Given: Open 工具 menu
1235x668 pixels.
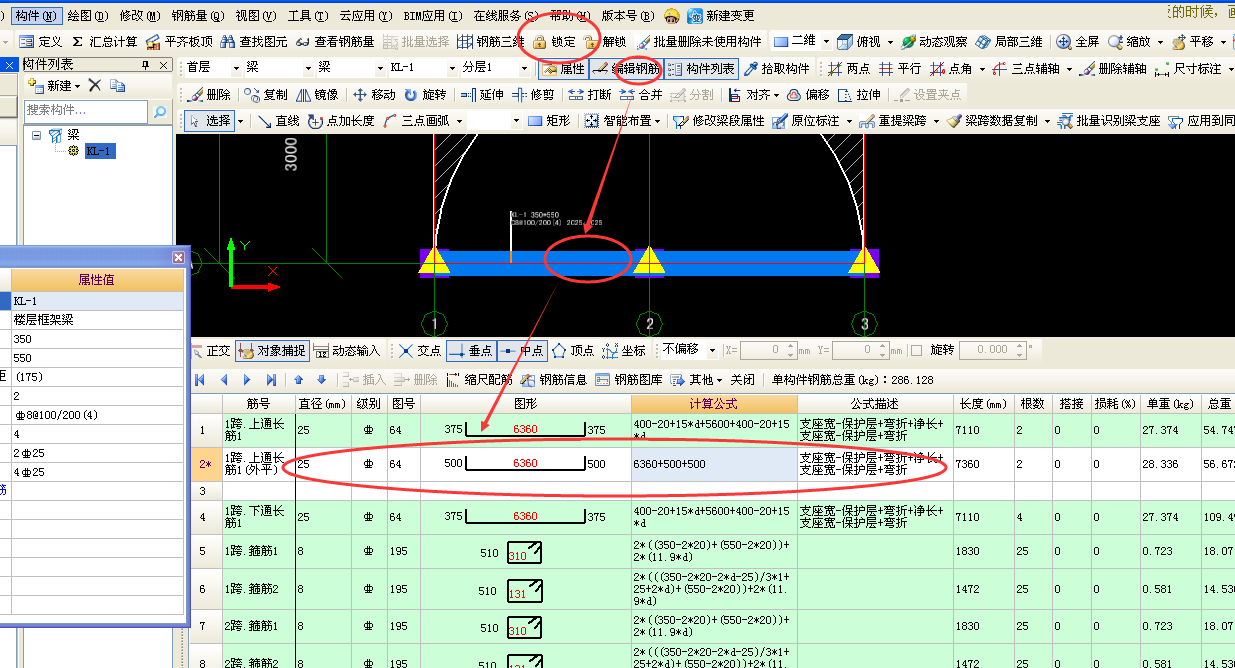Looking at the screenshot, I should pyautogui.click(x=307, y=16).
